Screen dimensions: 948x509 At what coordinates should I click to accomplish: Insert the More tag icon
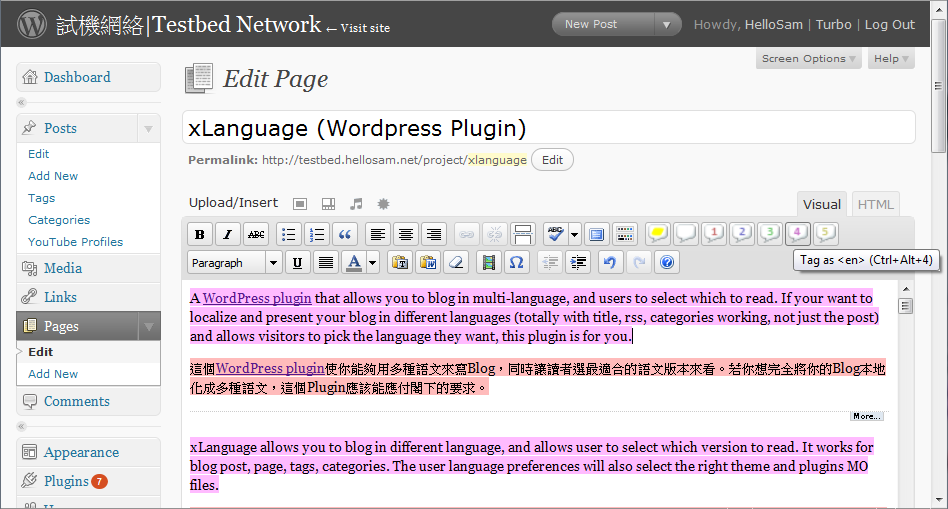click(x=522, y=234)
